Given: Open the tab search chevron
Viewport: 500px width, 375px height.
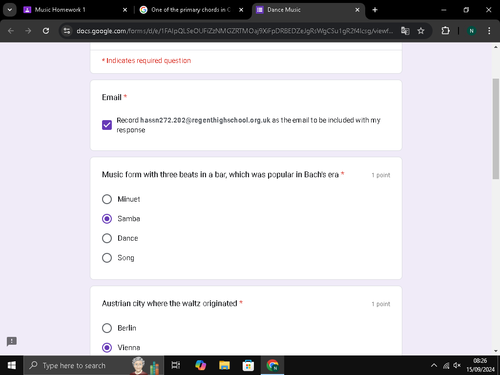Looking at the screenshot, I should pyautogui.click(x=10, y=10).
